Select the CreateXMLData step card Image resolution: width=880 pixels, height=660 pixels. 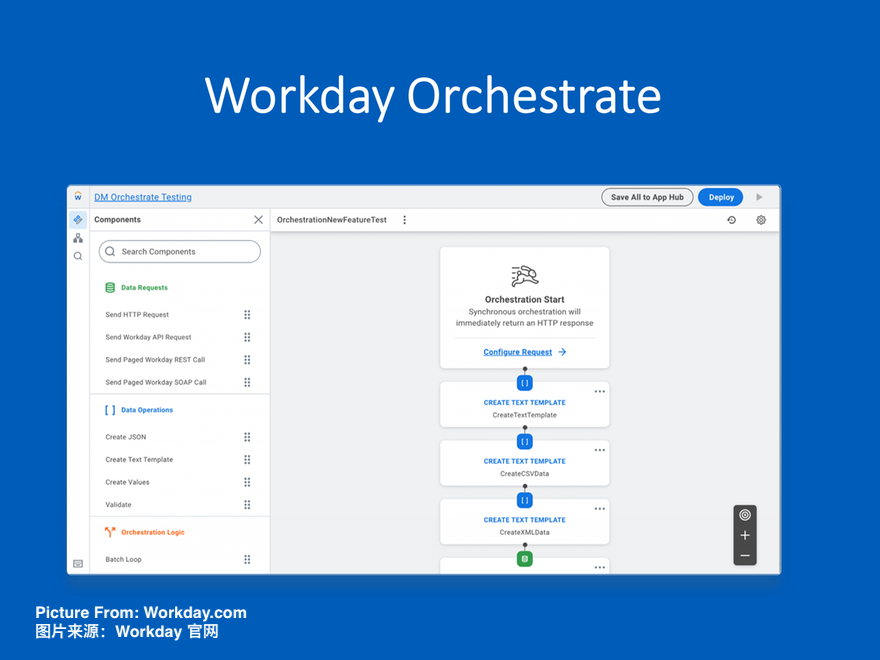525,522
